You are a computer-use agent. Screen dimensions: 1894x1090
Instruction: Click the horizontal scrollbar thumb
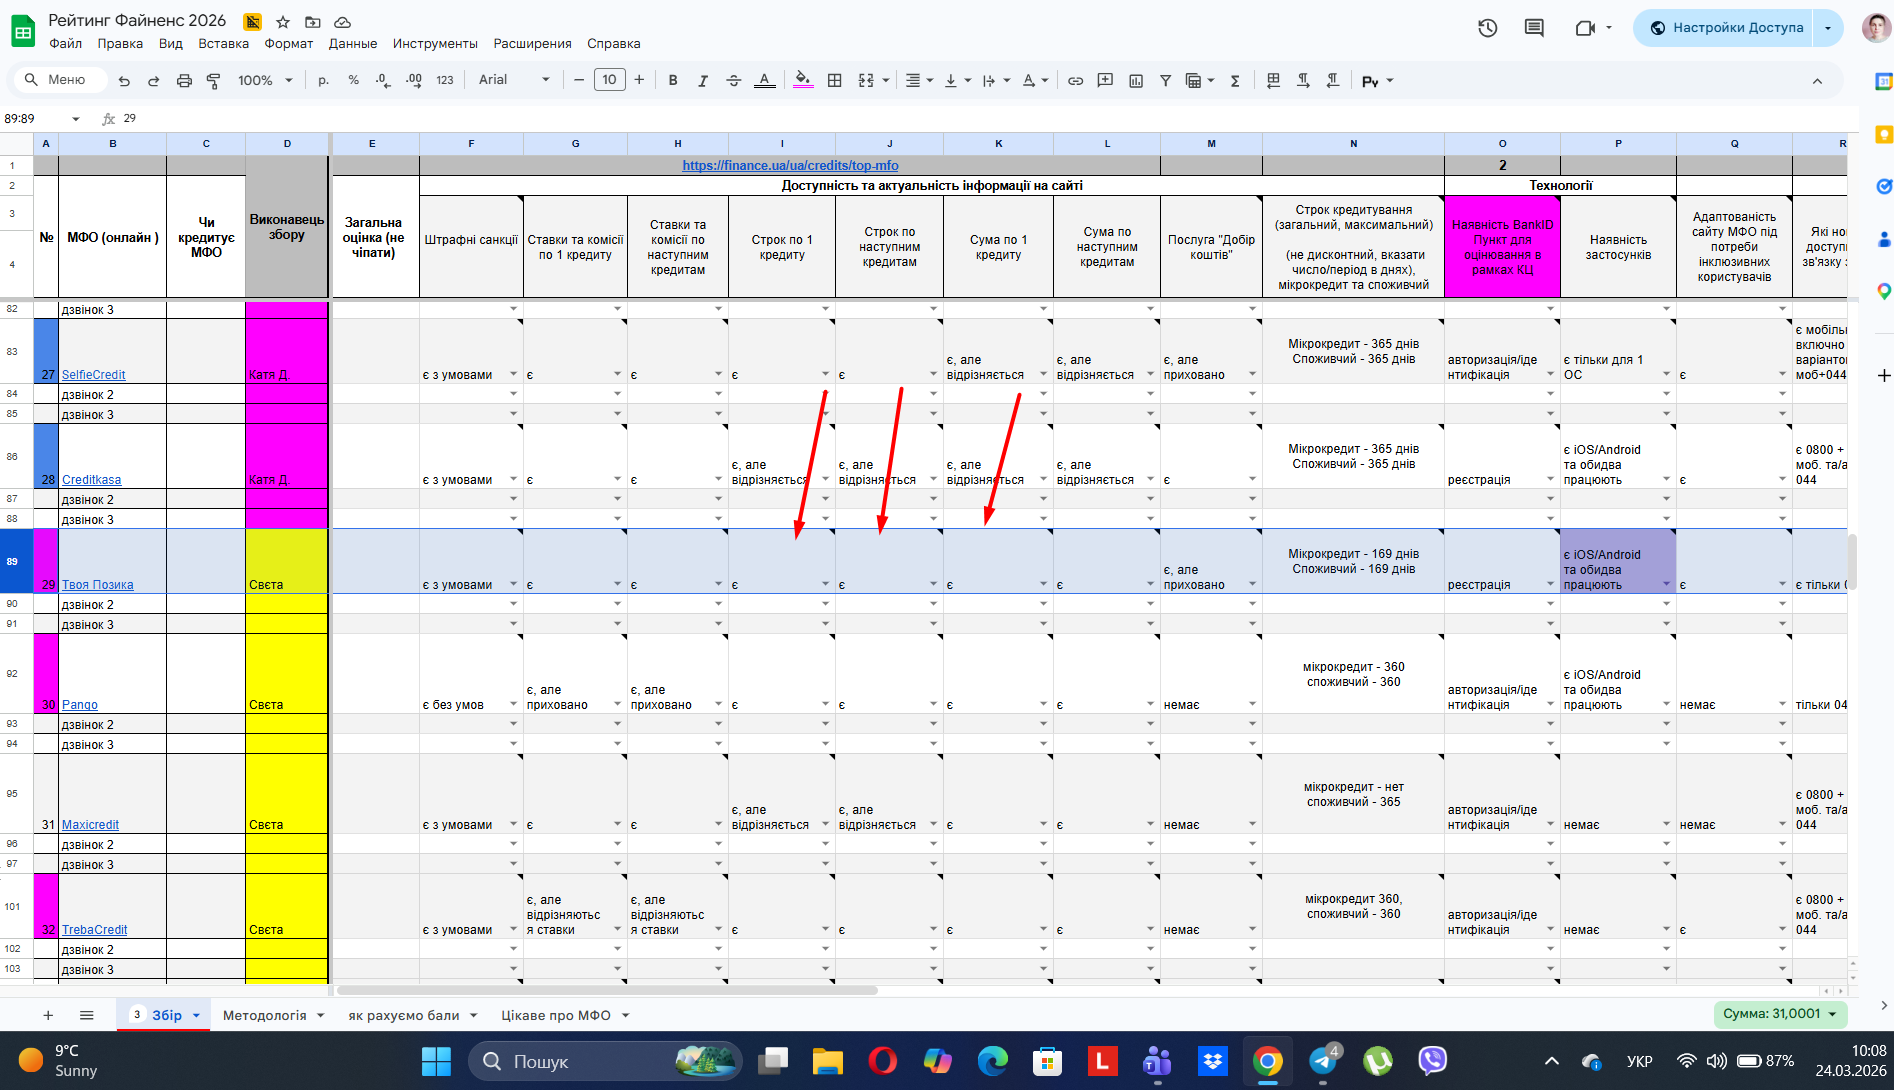point(608,990)
